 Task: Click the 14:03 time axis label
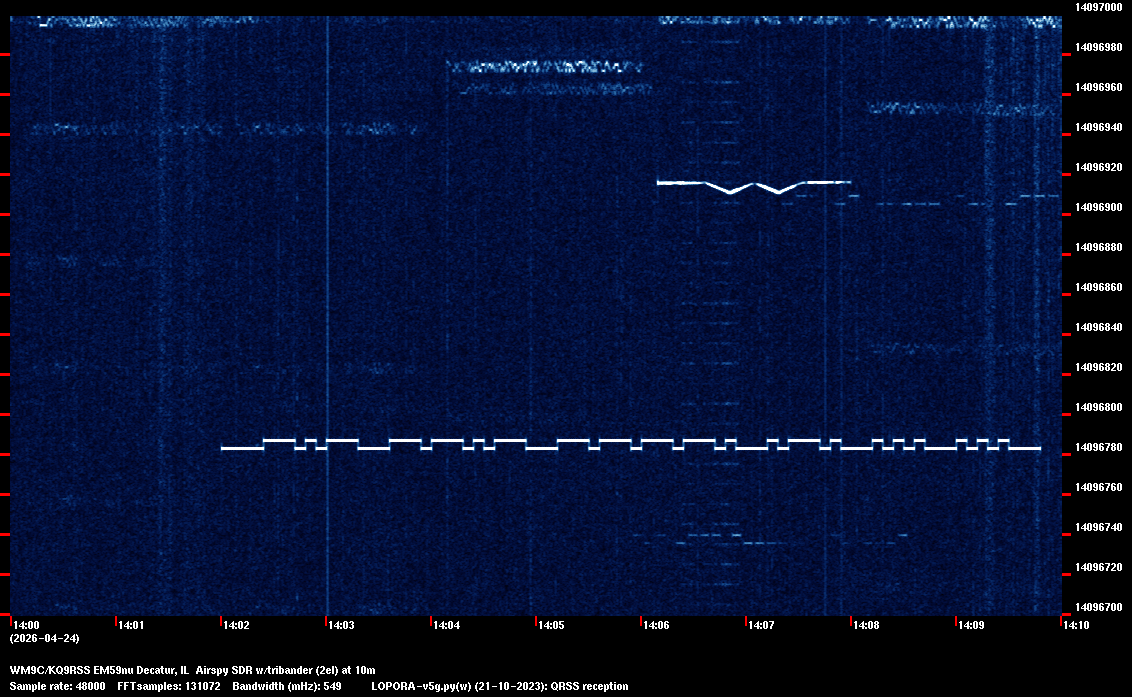[x=340, y=625]
